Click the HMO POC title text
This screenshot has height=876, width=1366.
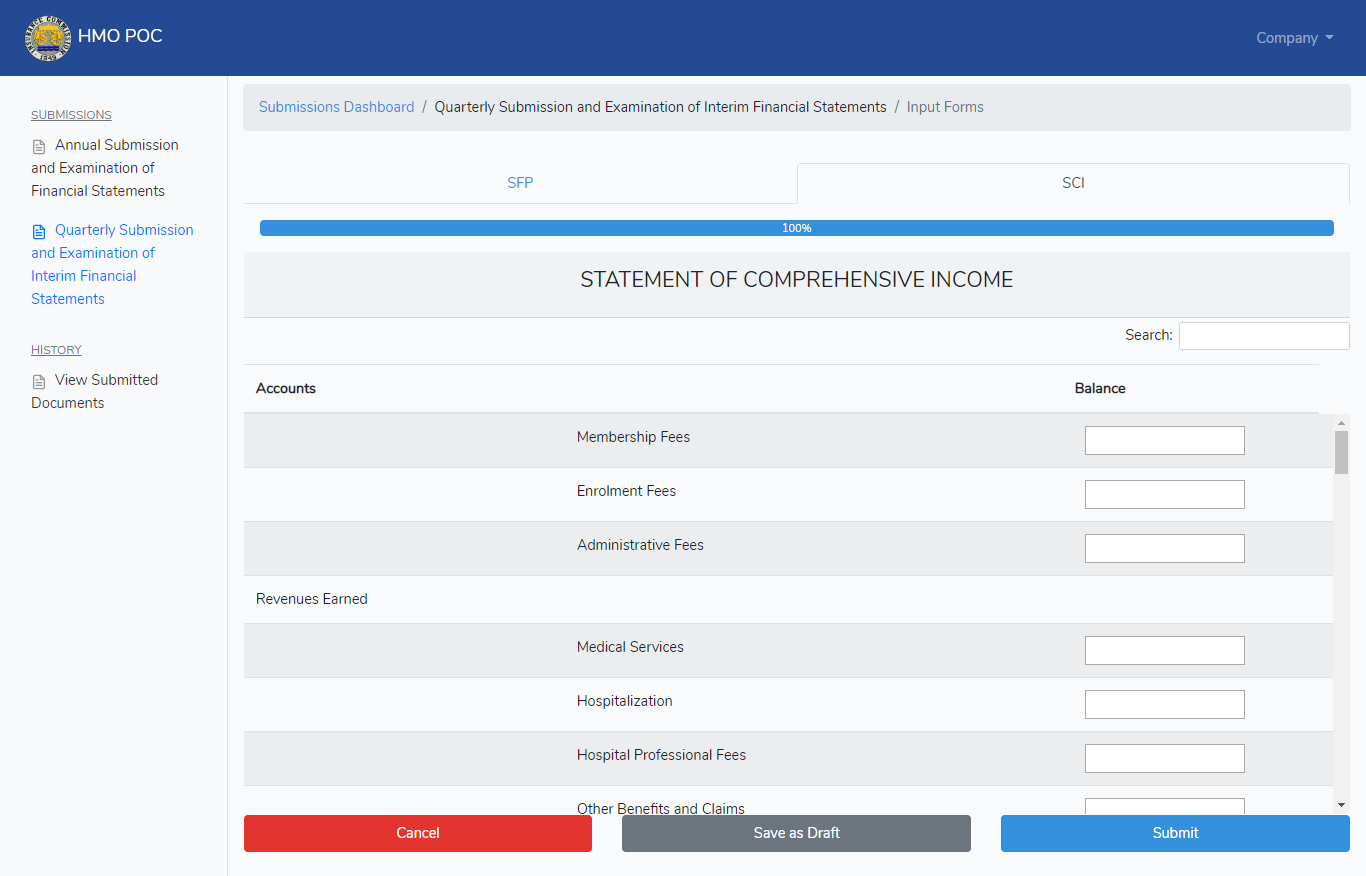[120, 36]
